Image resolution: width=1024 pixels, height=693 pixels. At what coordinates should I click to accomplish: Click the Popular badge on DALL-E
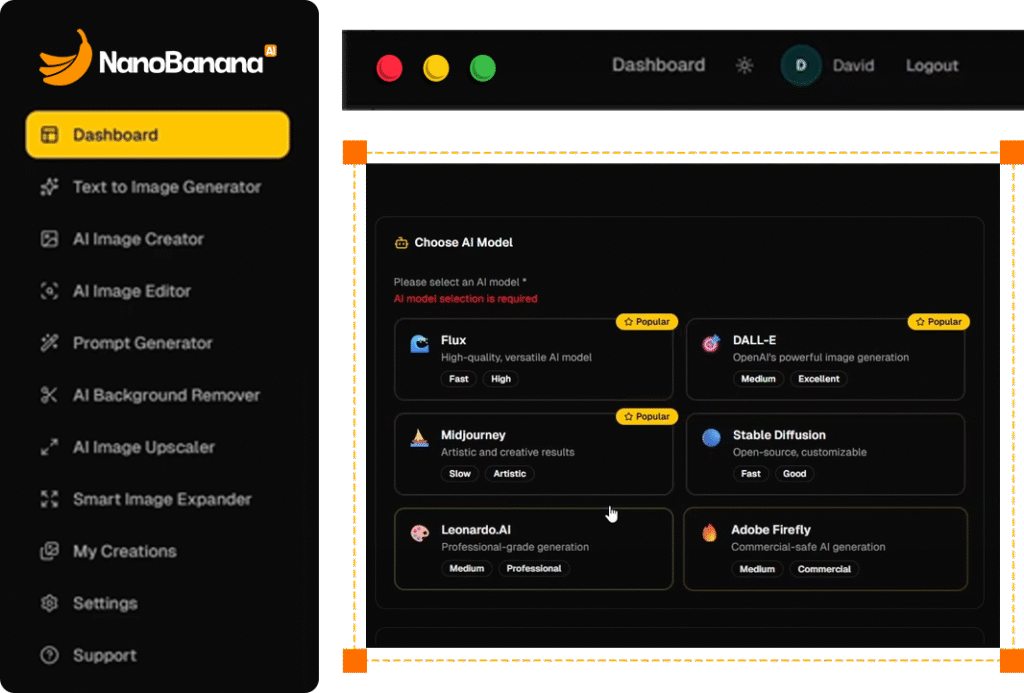click(x=938, y=322)
